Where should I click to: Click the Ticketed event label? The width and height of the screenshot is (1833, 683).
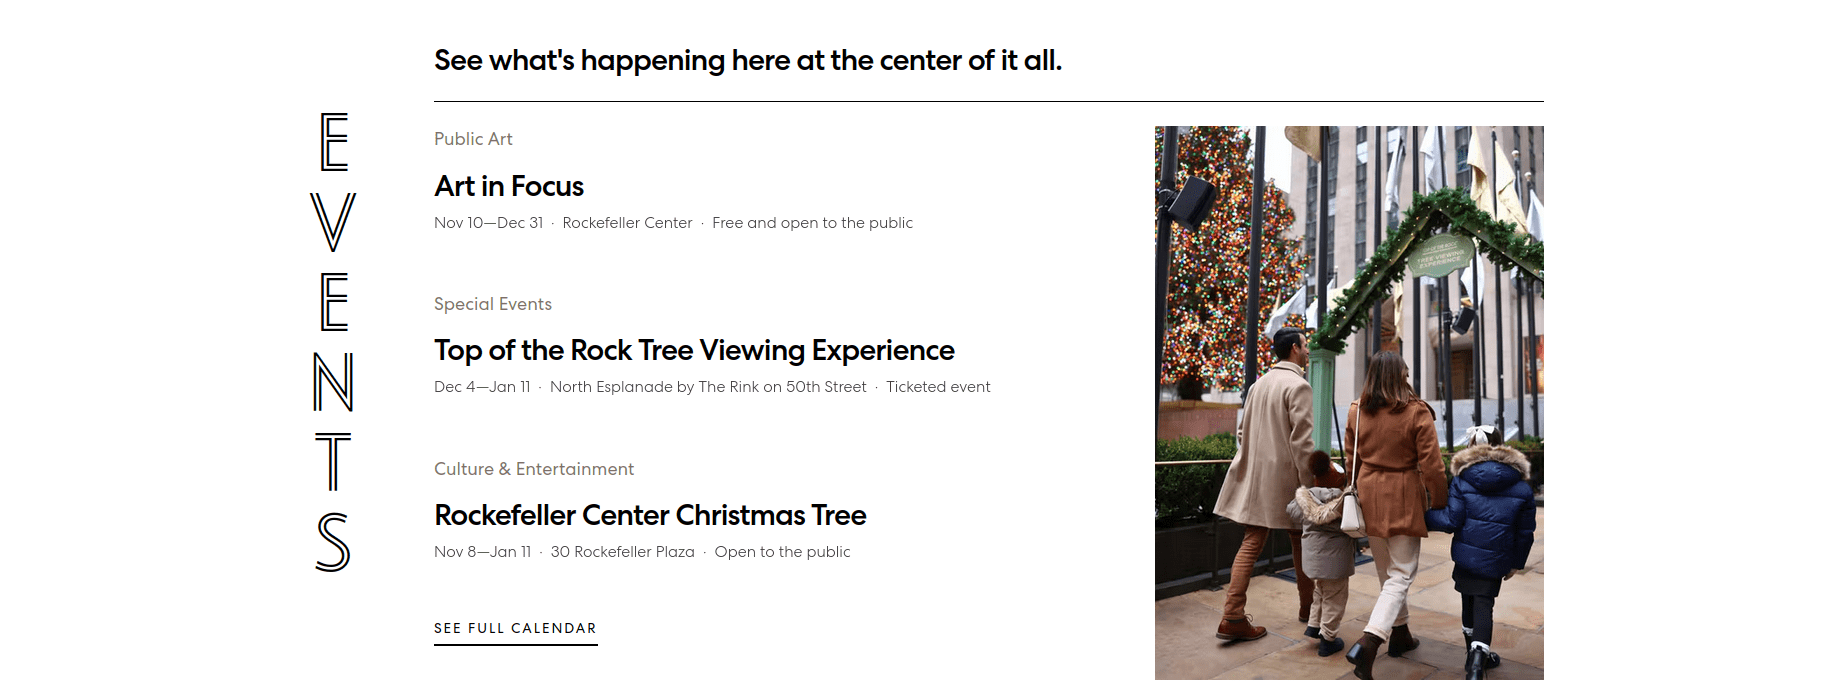[x=938, y=387]
